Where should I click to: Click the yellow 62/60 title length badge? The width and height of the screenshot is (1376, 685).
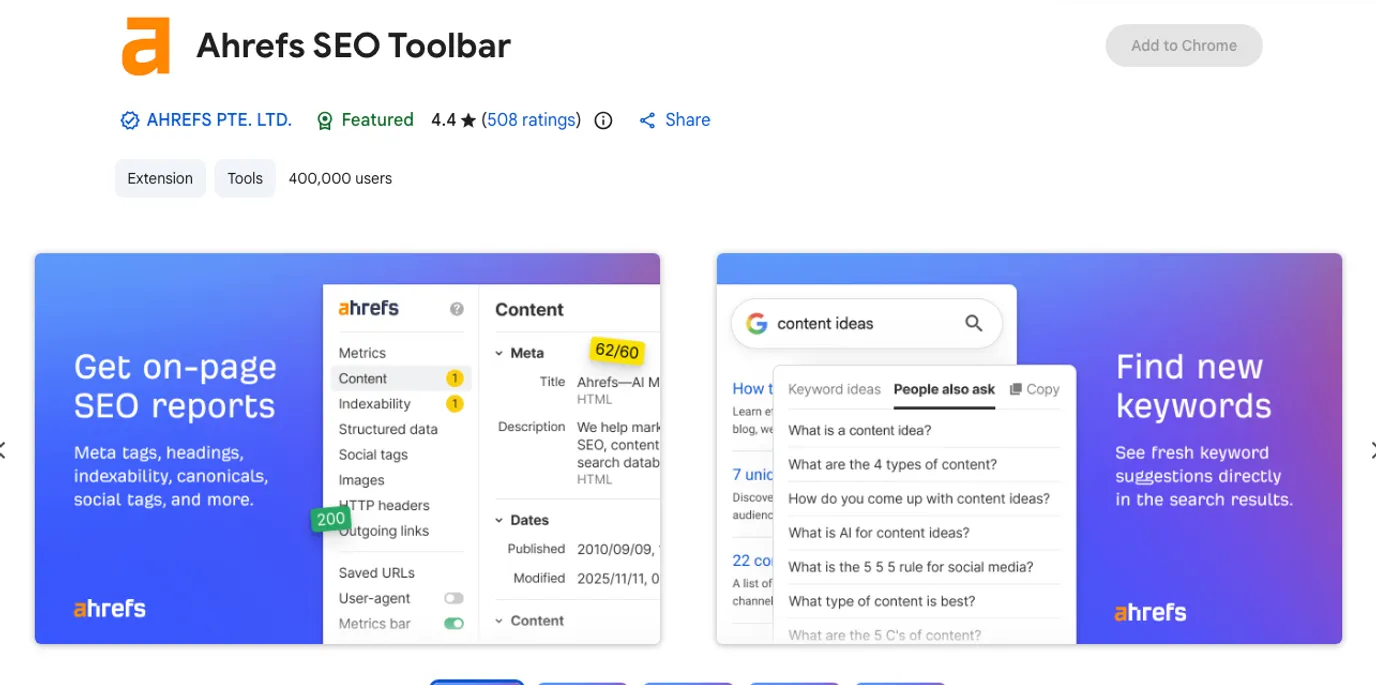pyautogui.click(x=617, y=351)
